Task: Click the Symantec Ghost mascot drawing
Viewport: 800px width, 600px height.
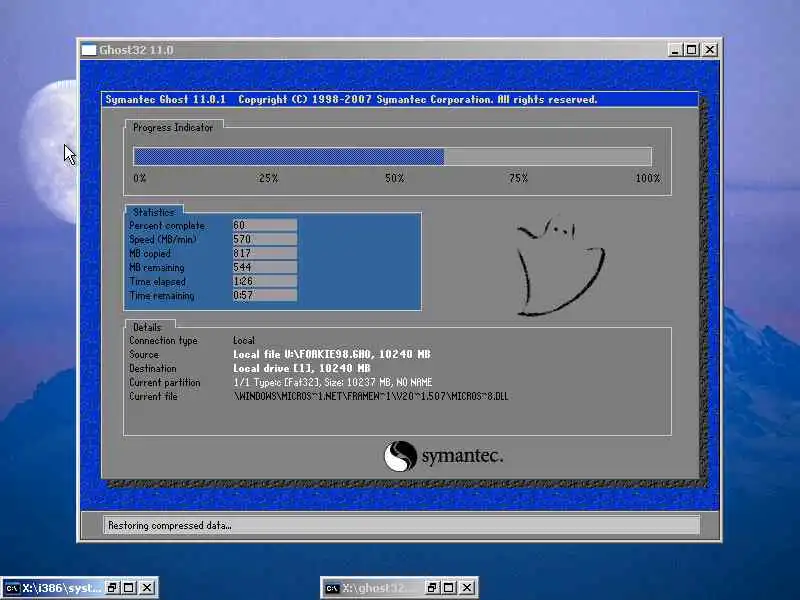Action: 561,266
